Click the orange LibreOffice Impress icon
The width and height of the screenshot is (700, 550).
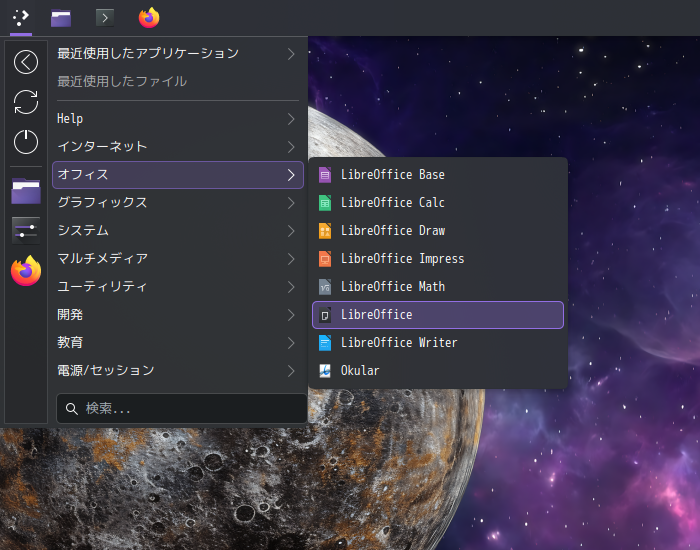pyautogui.click(x=325, y=259)
